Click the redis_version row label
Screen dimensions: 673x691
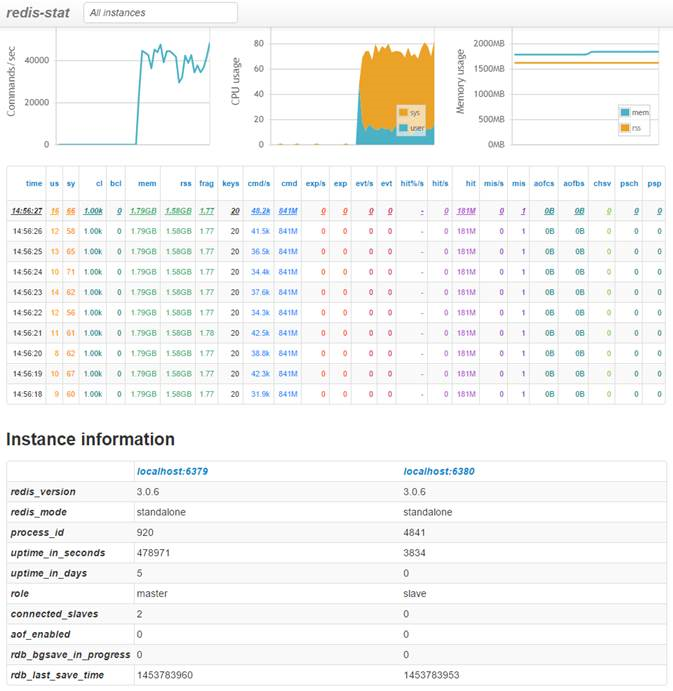[43, 492]
